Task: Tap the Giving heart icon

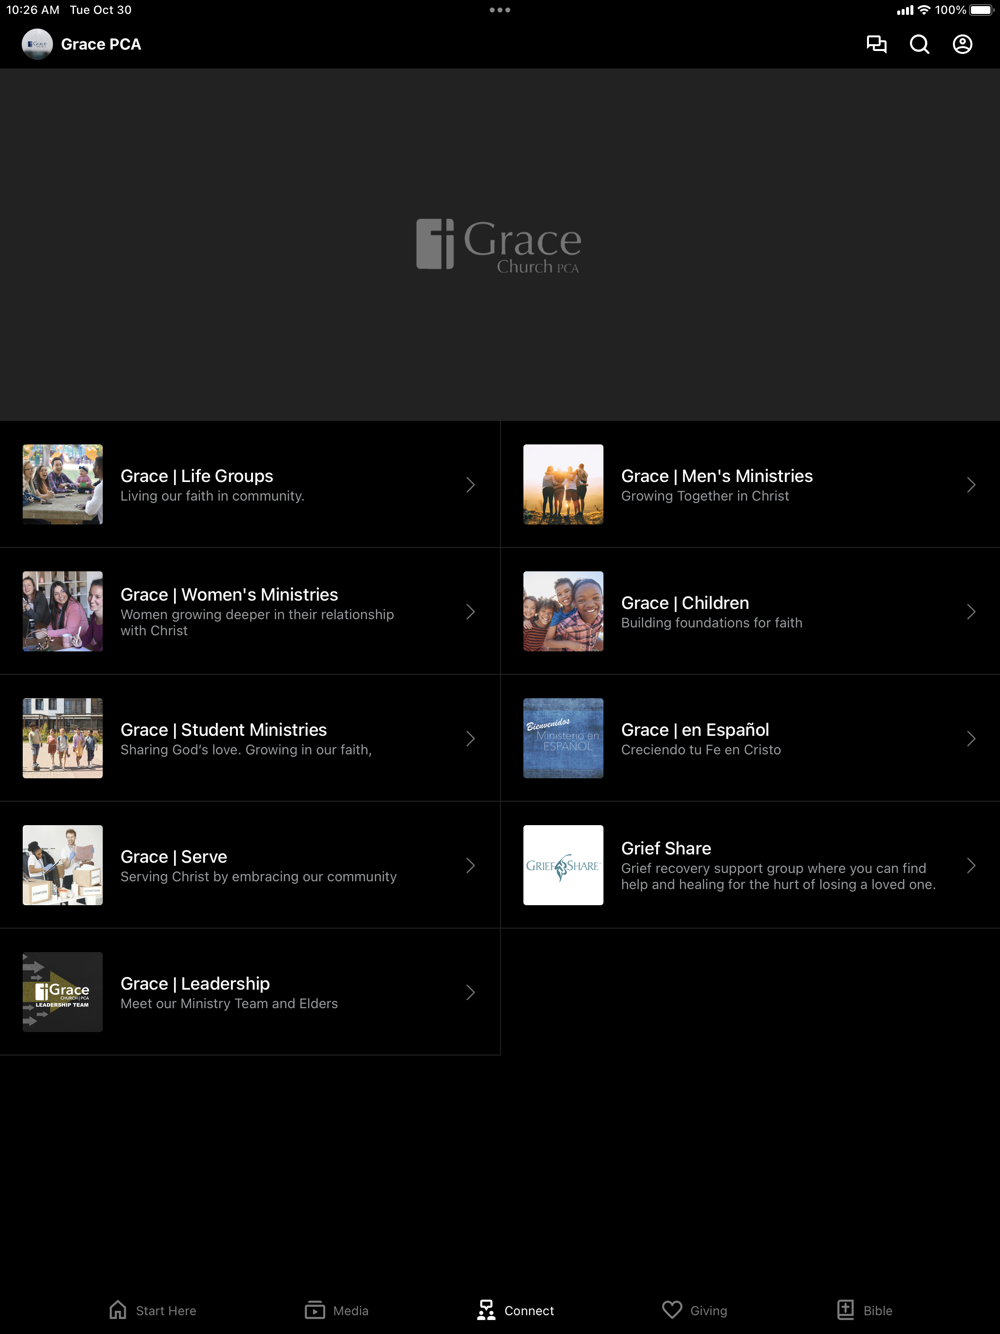Action: [x=672, y=1310]
